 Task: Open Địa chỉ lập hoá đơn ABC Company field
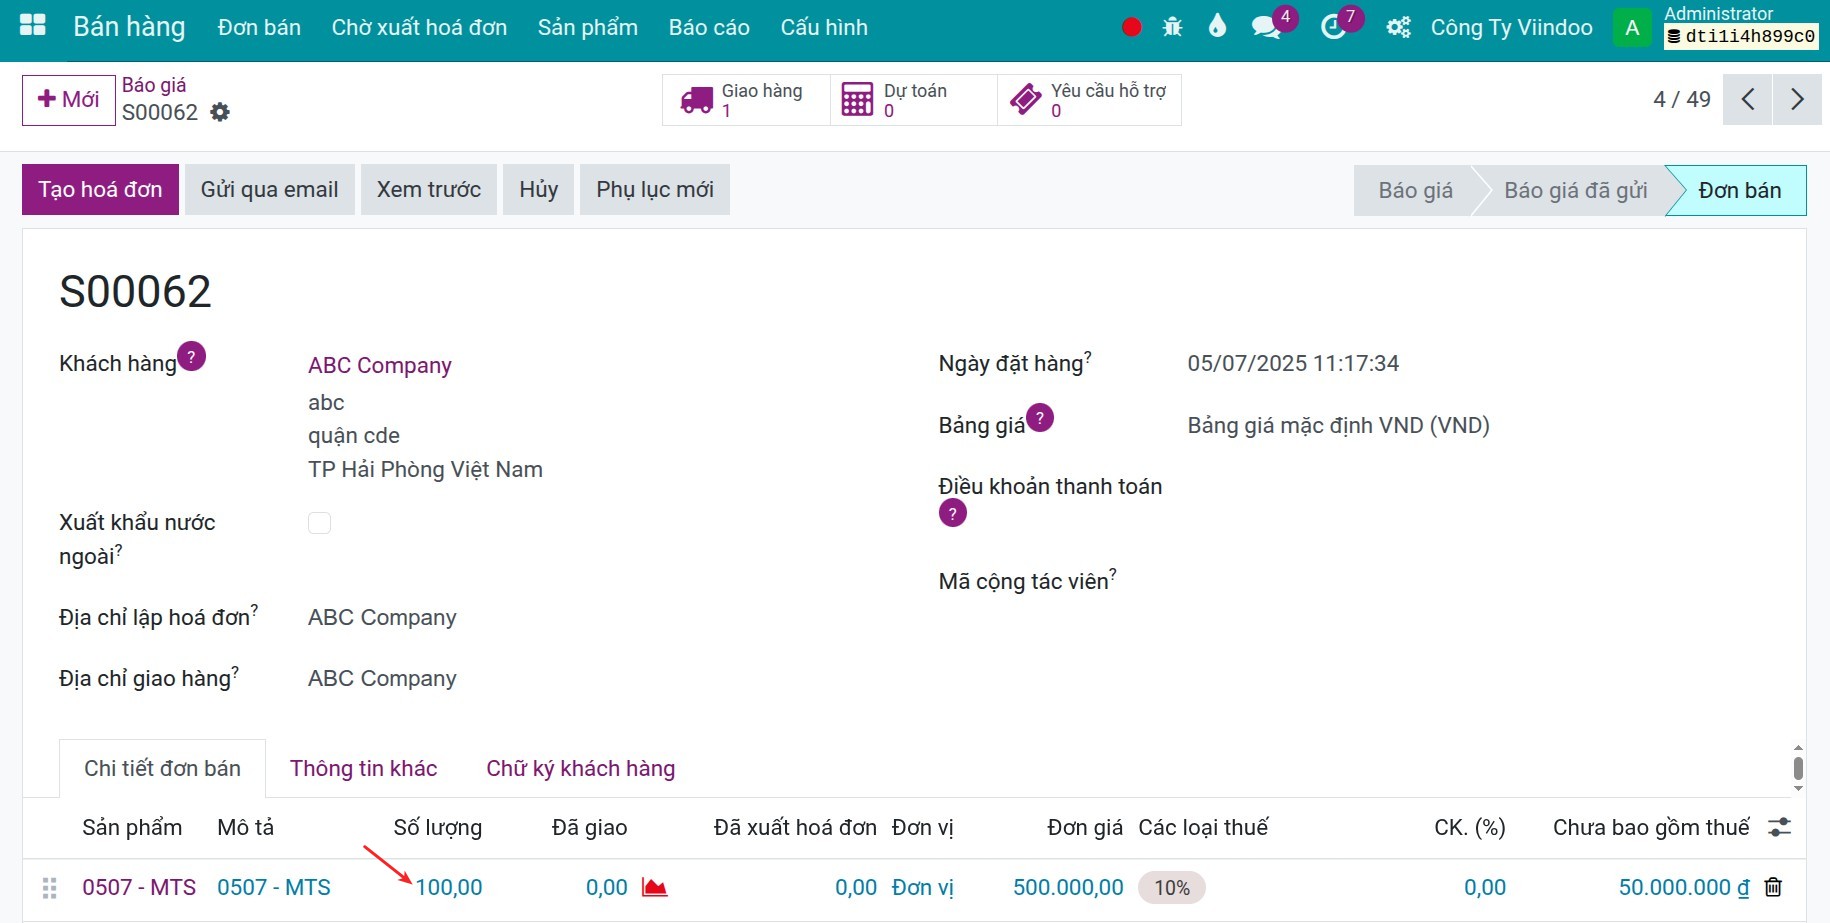pos(382,617)
